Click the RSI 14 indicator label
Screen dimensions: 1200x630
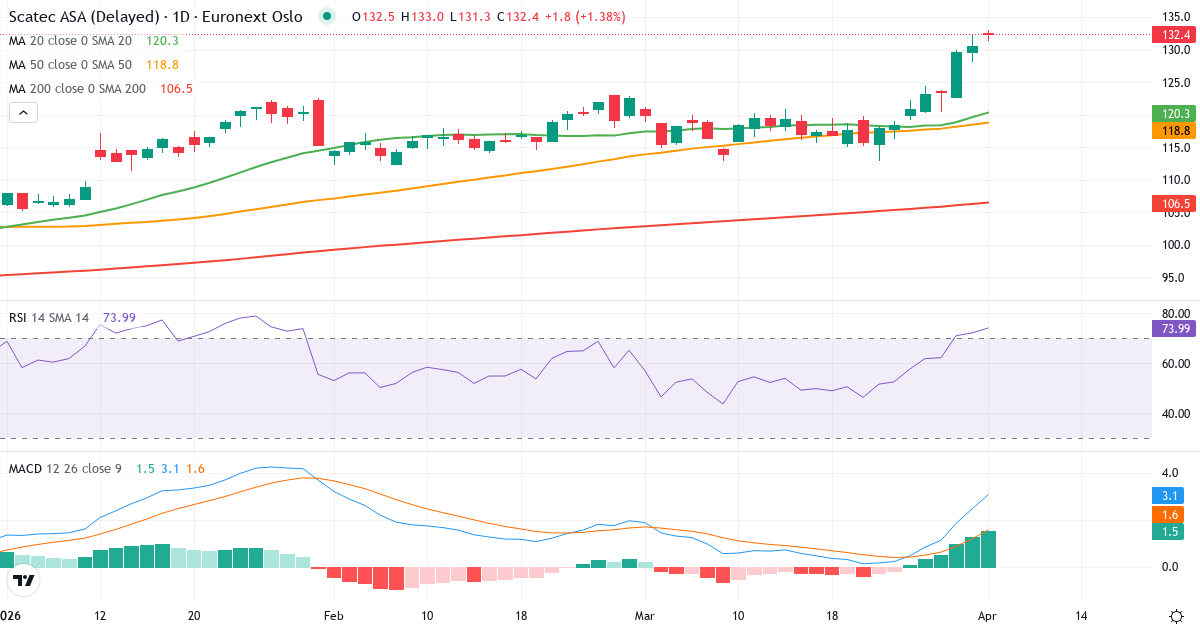point(48,318)
